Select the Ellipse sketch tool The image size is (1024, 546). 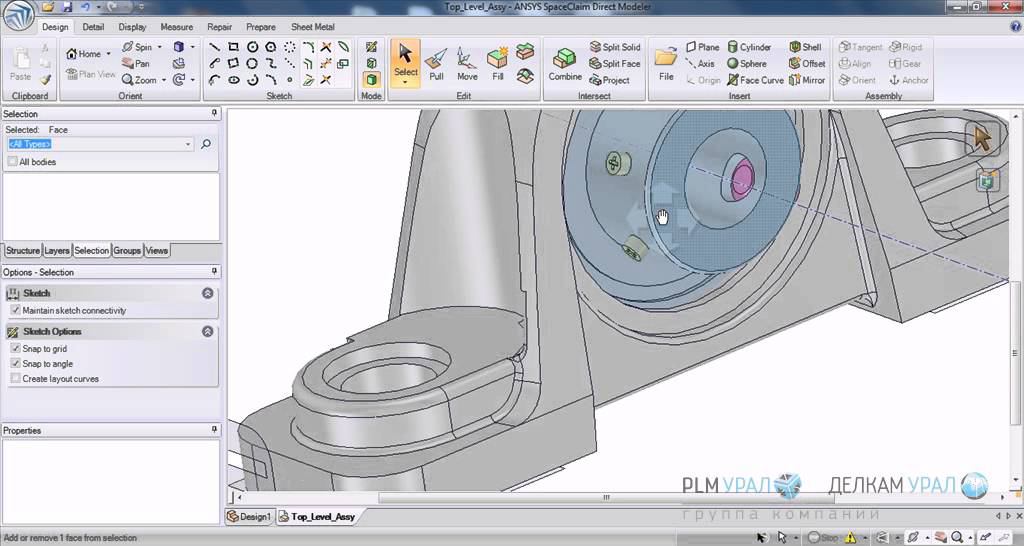pyautogui.click(x=233, y=80)
